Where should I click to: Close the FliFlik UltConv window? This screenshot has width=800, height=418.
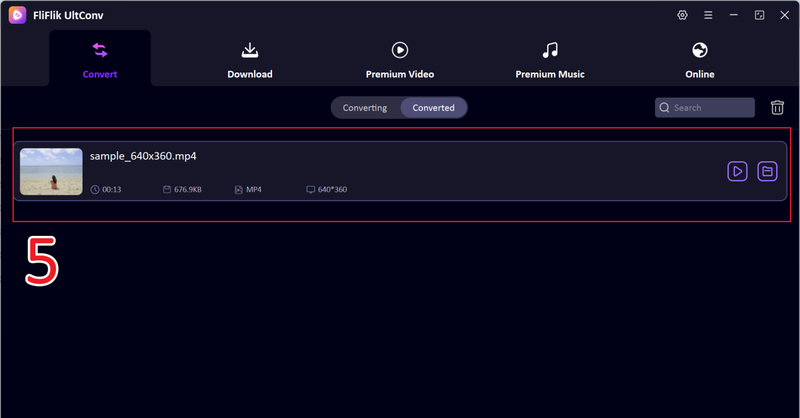click(785, 15)
